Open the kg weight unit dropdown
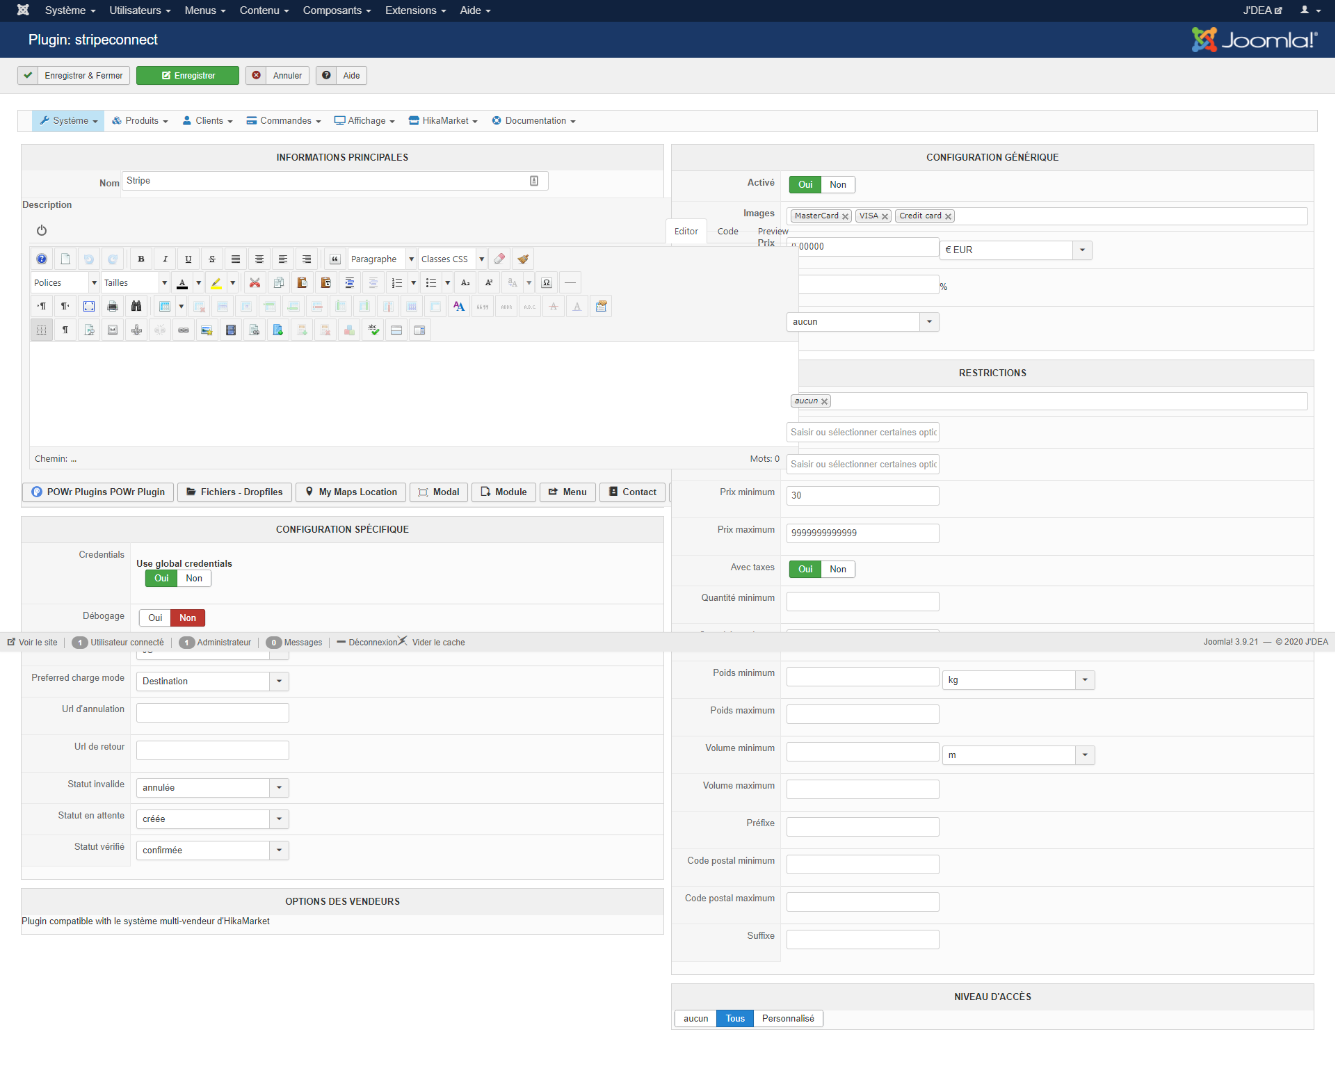1335x1080 pixels. [x=1019, y=680]
